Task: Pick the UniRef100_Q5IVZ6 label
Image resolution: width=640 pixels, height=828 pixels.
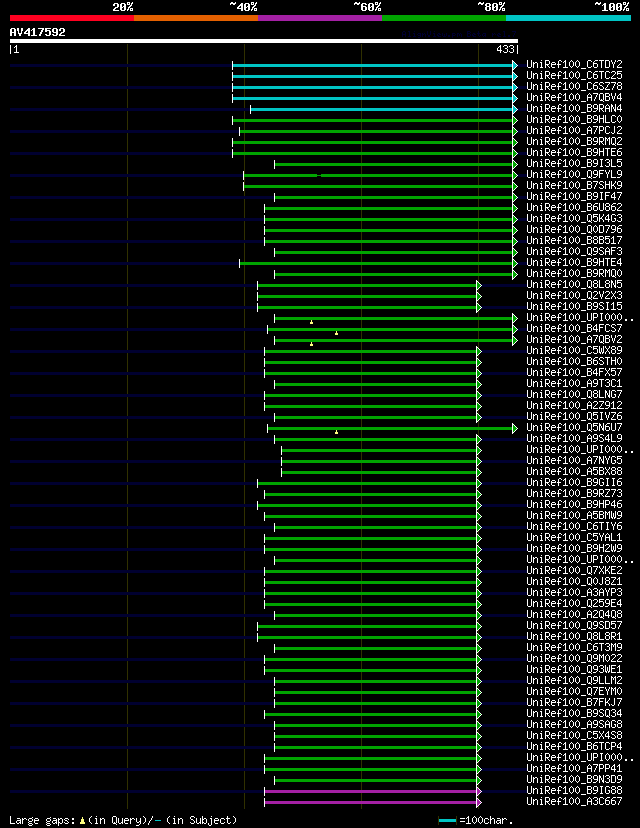Action: 574,416
